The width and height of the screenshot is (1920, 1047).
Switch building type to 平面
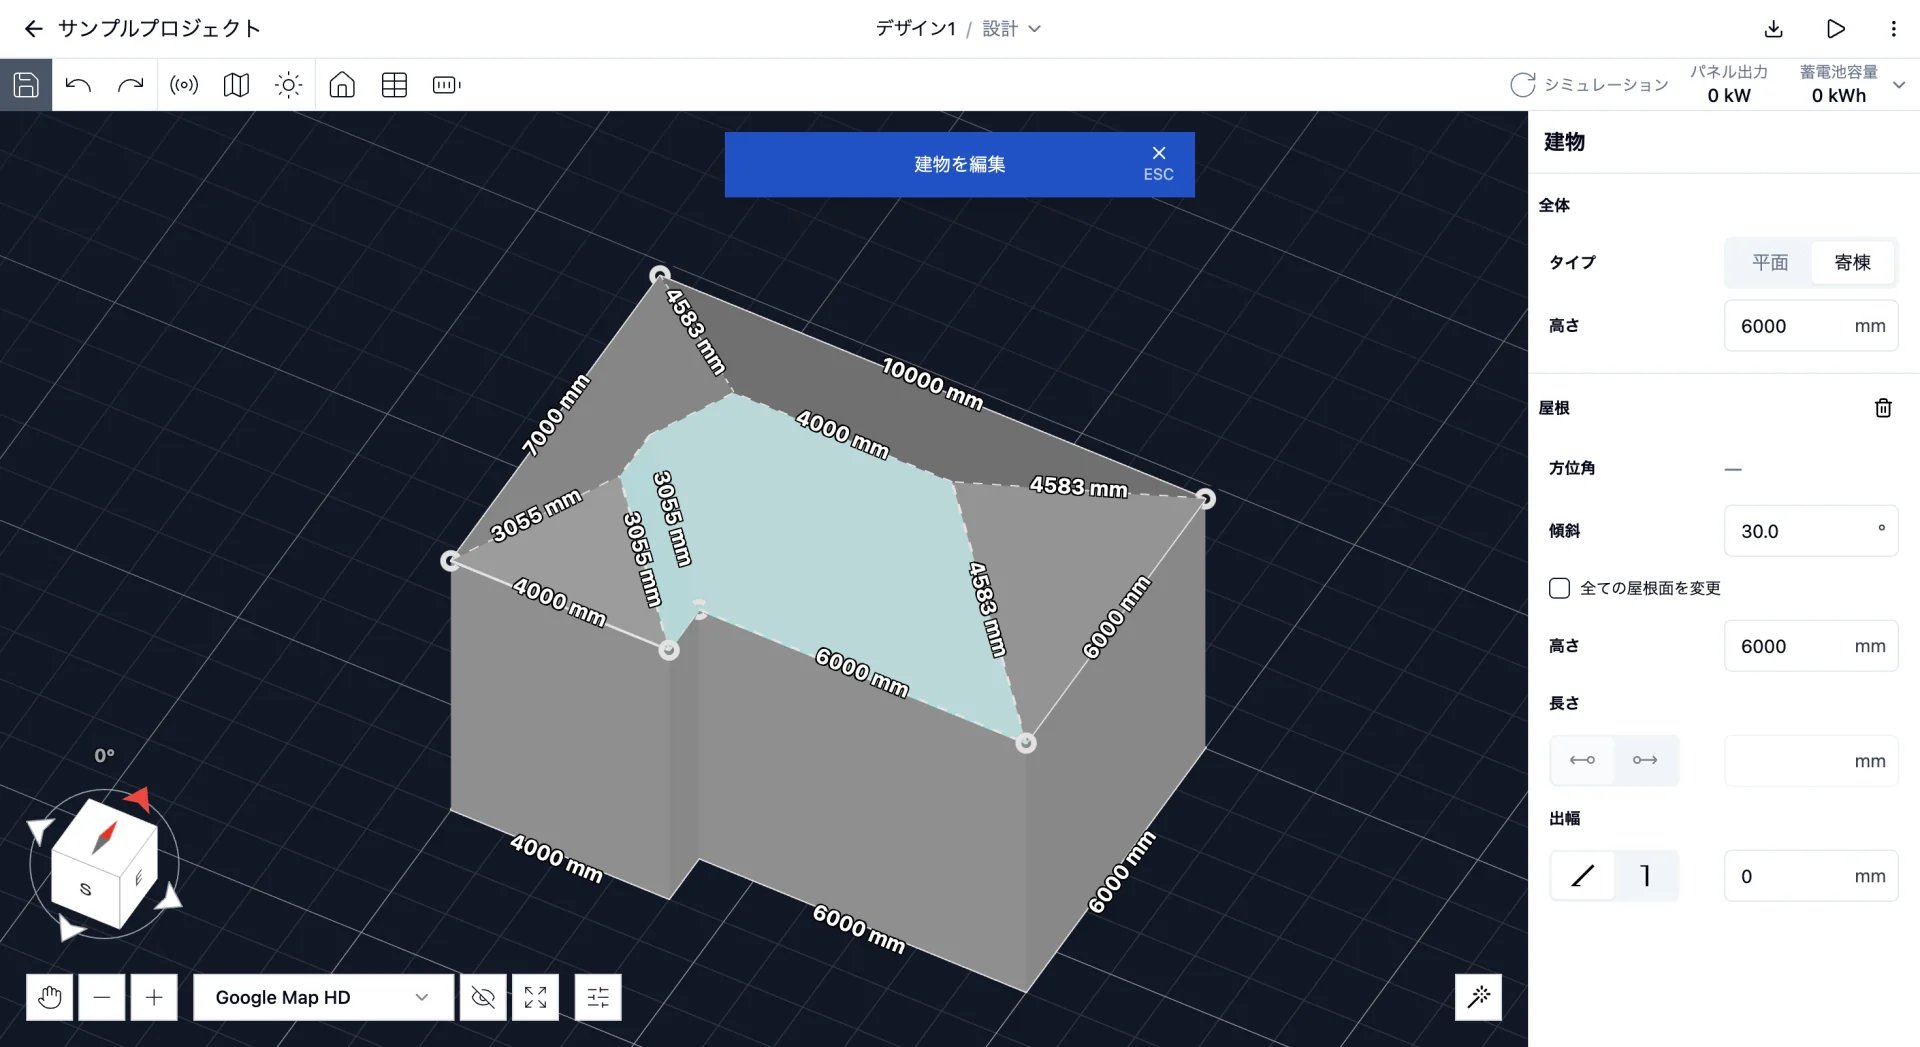1770,262
